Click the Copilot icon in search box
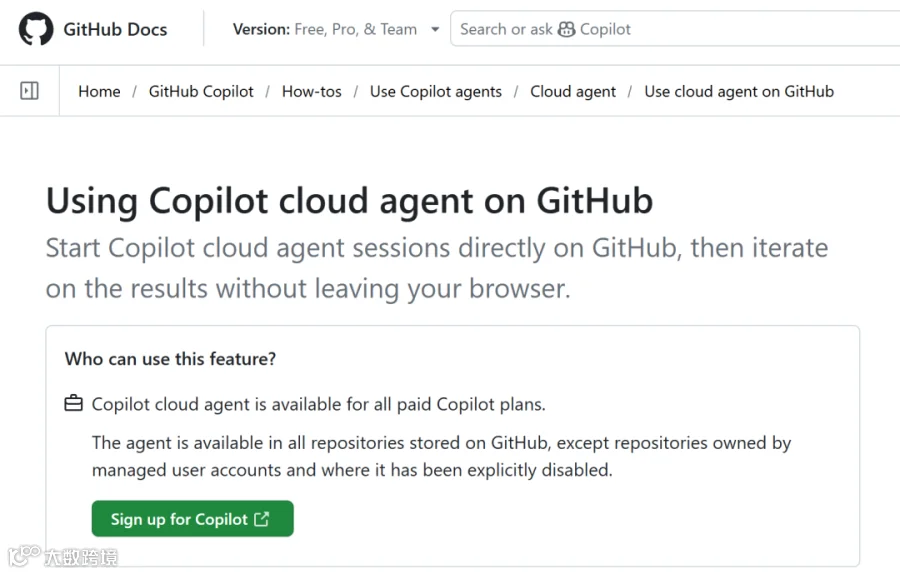Screen dimensions: 900x574 tap(567, 29)
